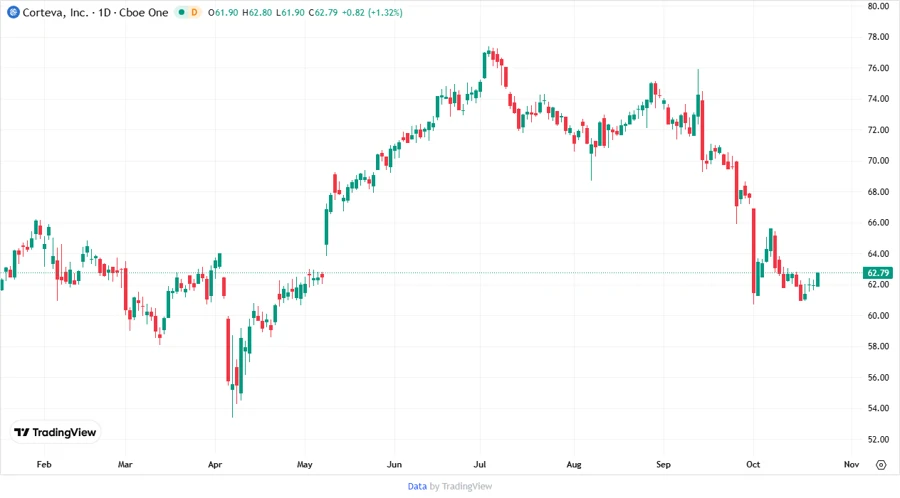
Task: Click the Feb label on time axis
Action: (43, 465)
